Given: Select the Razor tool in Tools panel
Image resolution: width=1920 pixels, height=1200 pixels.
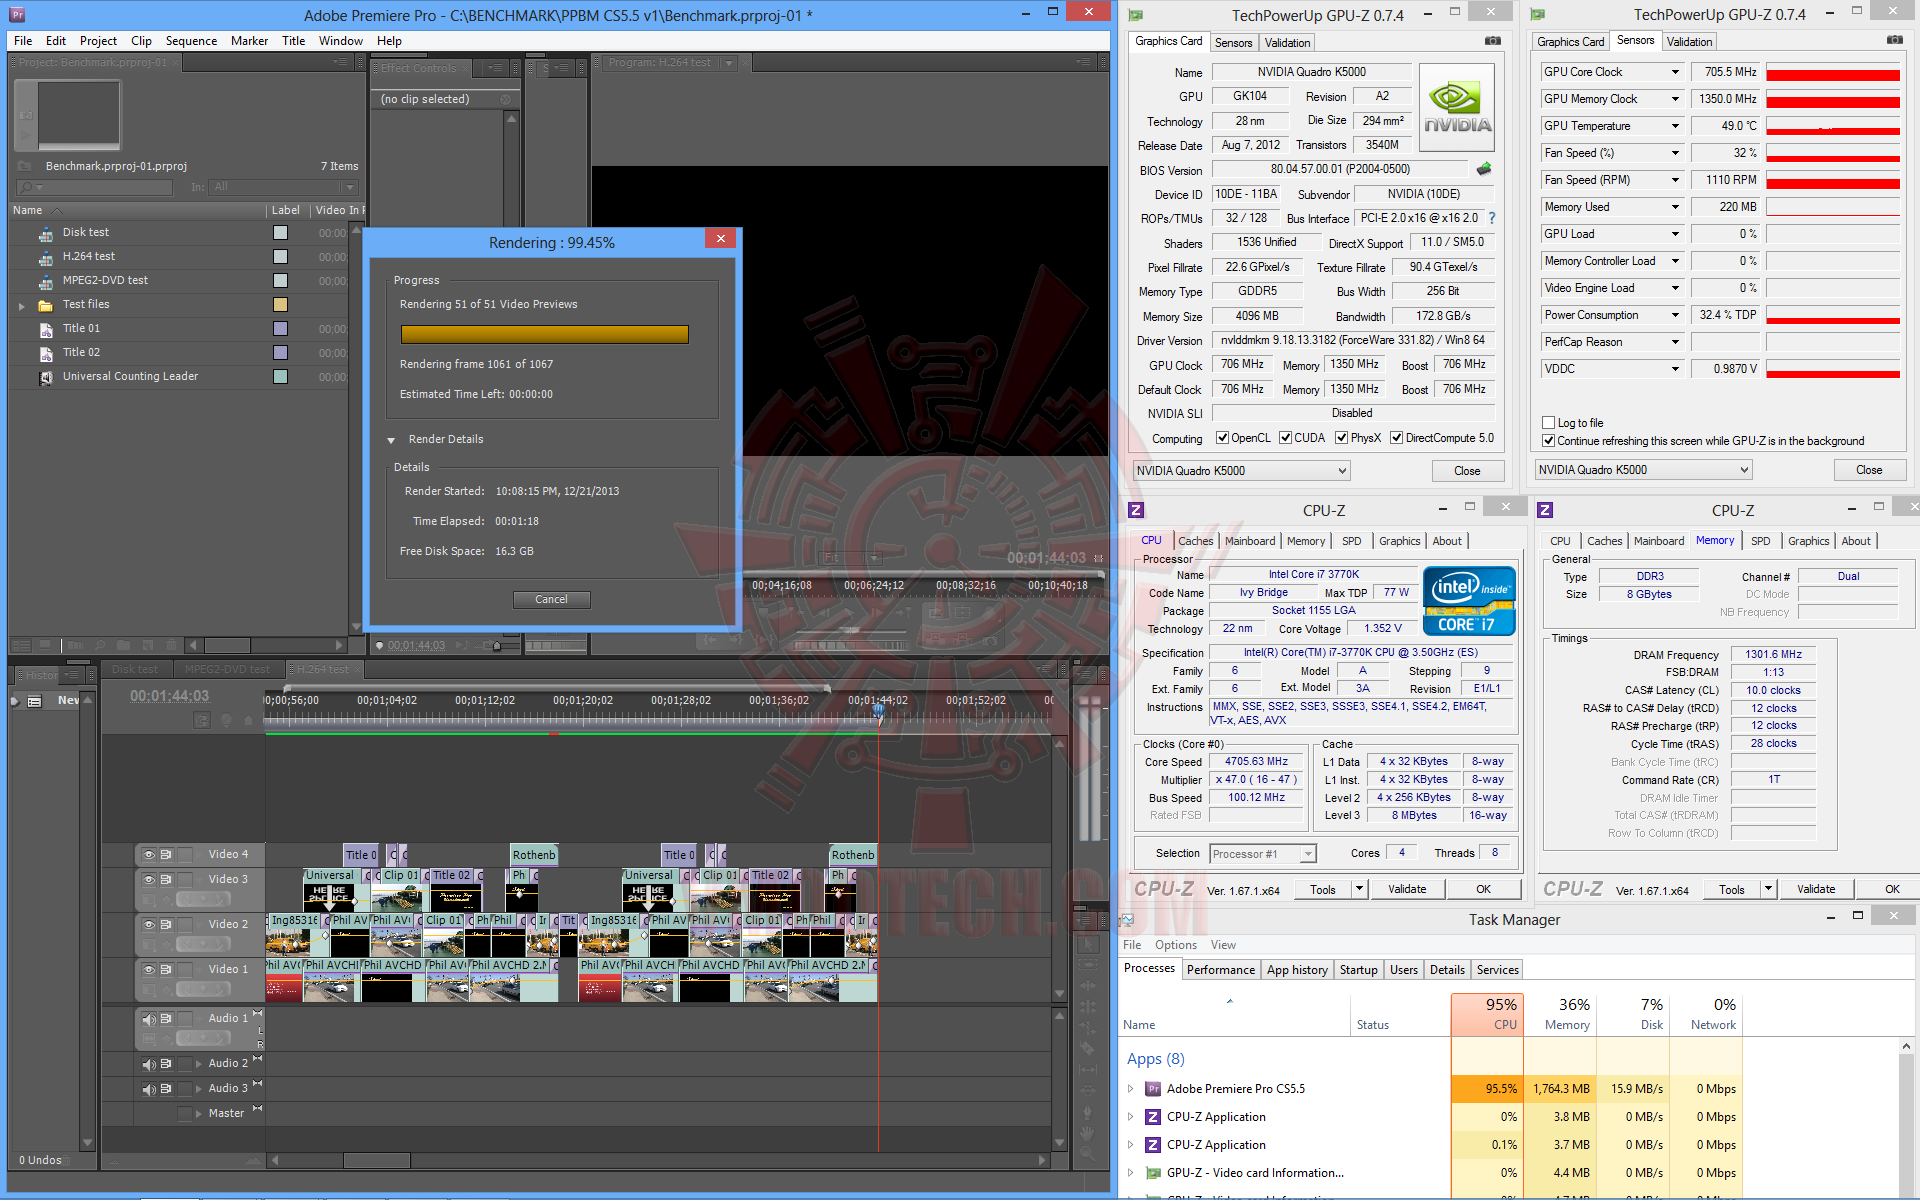Looking at the screenshot, I should click(1087, 1048).
